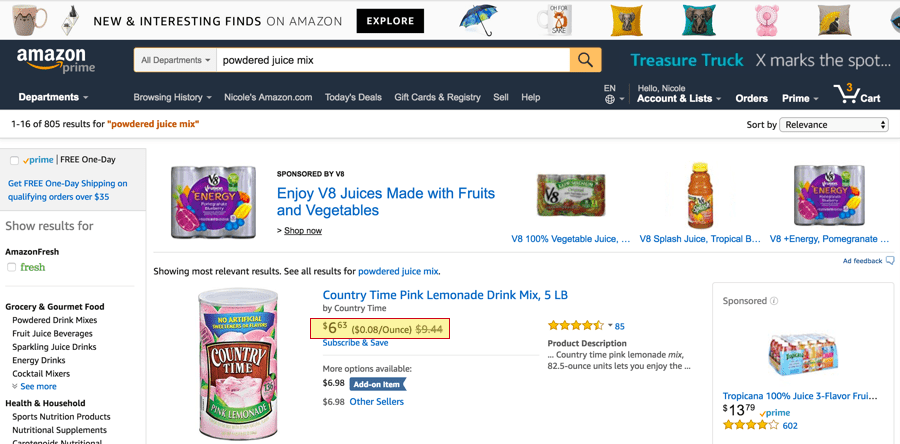Click the Ad feedback speech bubble icon
Screen dimensions: 900x444
[890, 260]
